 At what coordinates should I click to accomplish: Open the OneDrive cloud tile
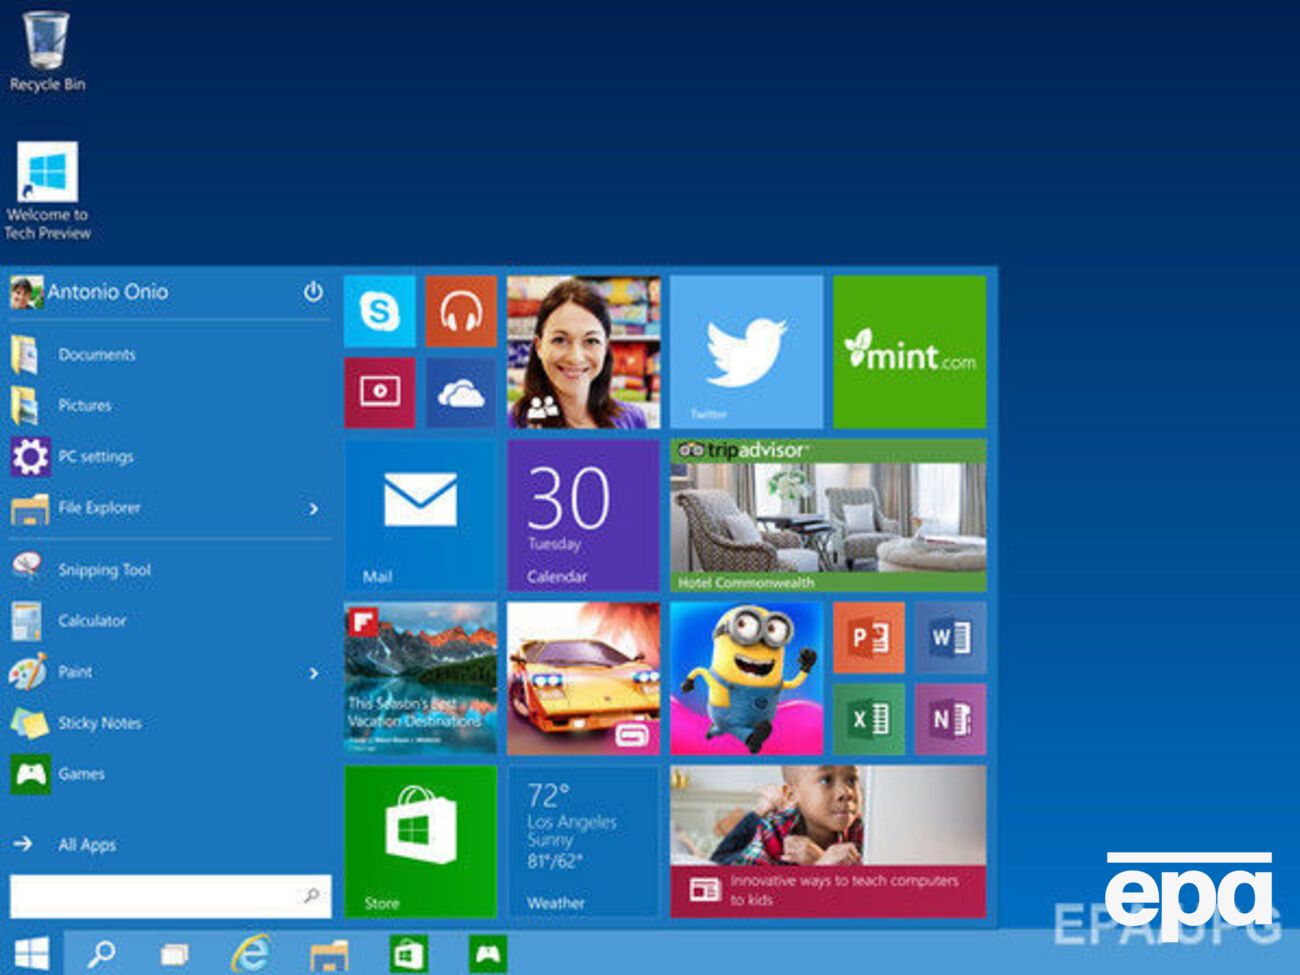coord(461,393)
